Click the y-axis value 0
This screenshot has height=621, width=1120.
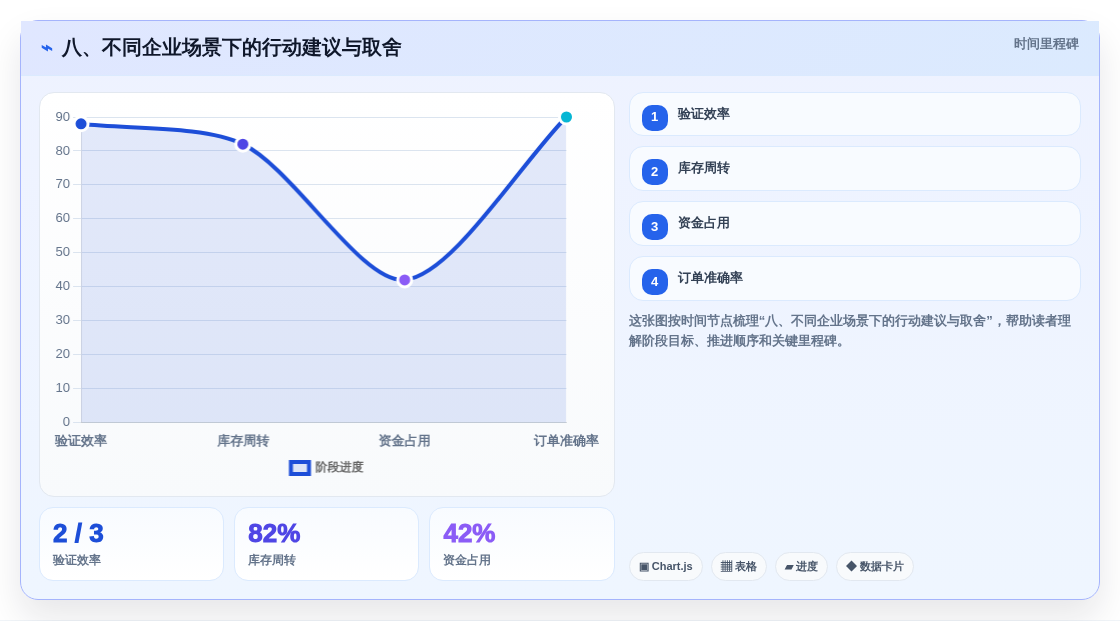coord(66,422)
